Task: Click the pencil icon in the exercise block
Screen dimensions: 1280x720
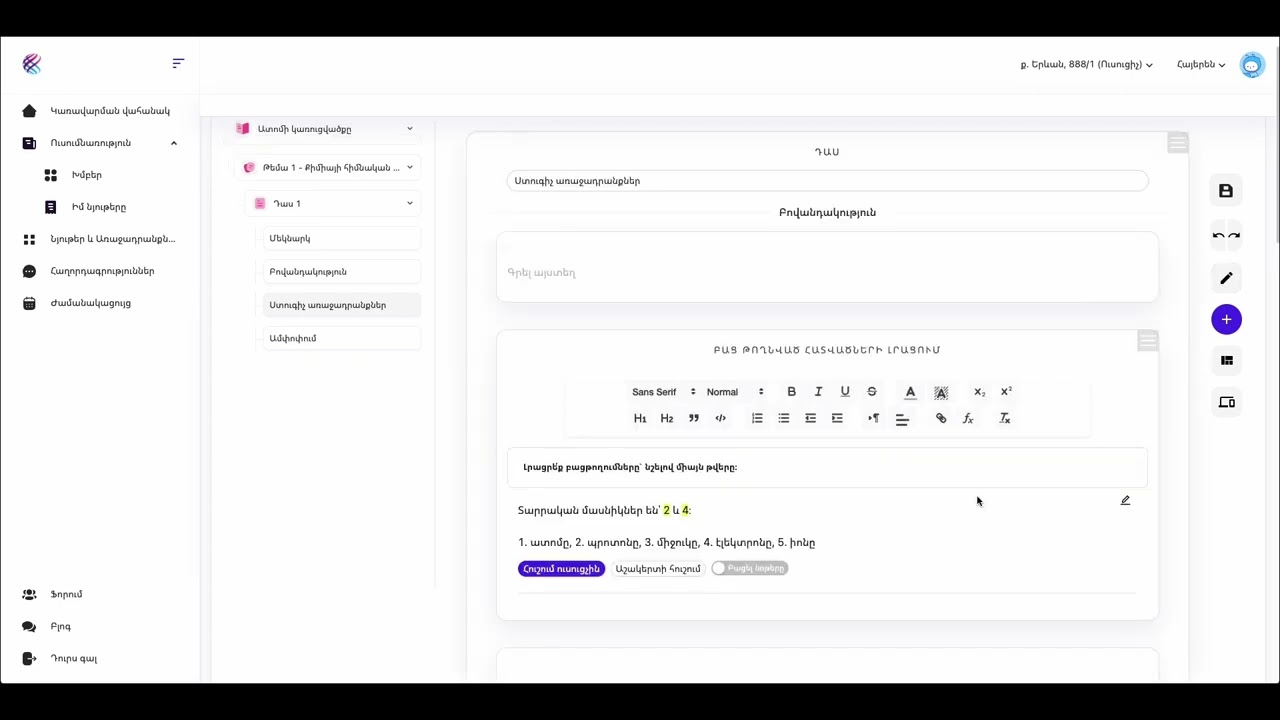Action: [x=1125, y=501]
